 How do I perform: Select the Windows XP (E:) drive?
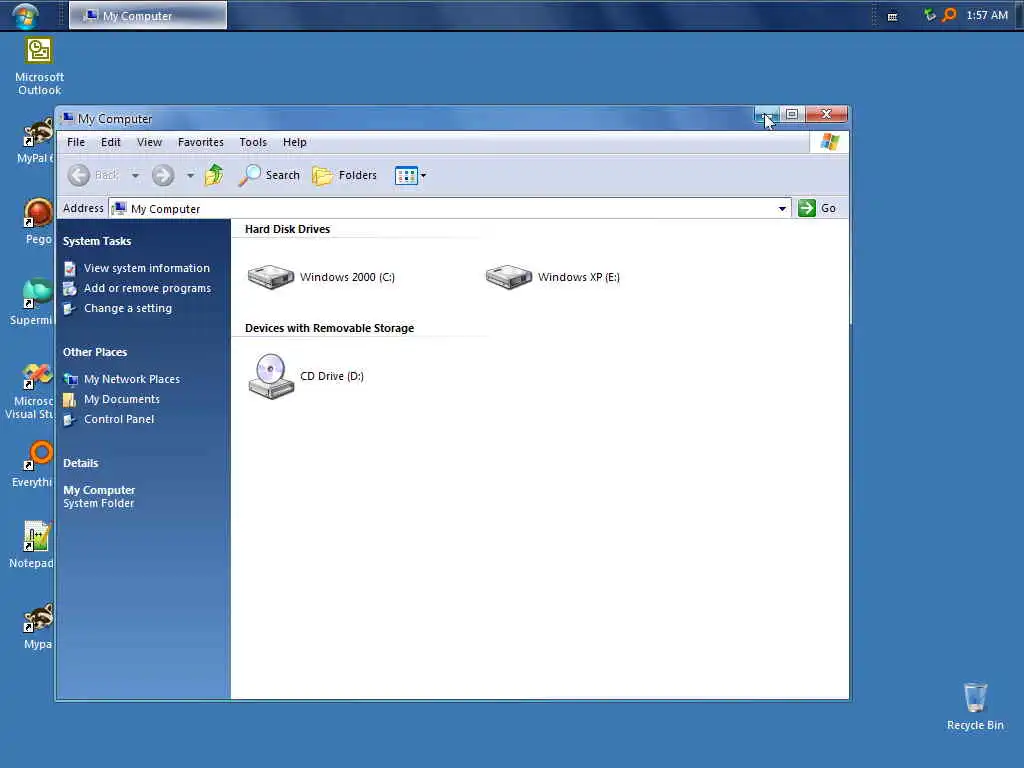click(552, 277)
